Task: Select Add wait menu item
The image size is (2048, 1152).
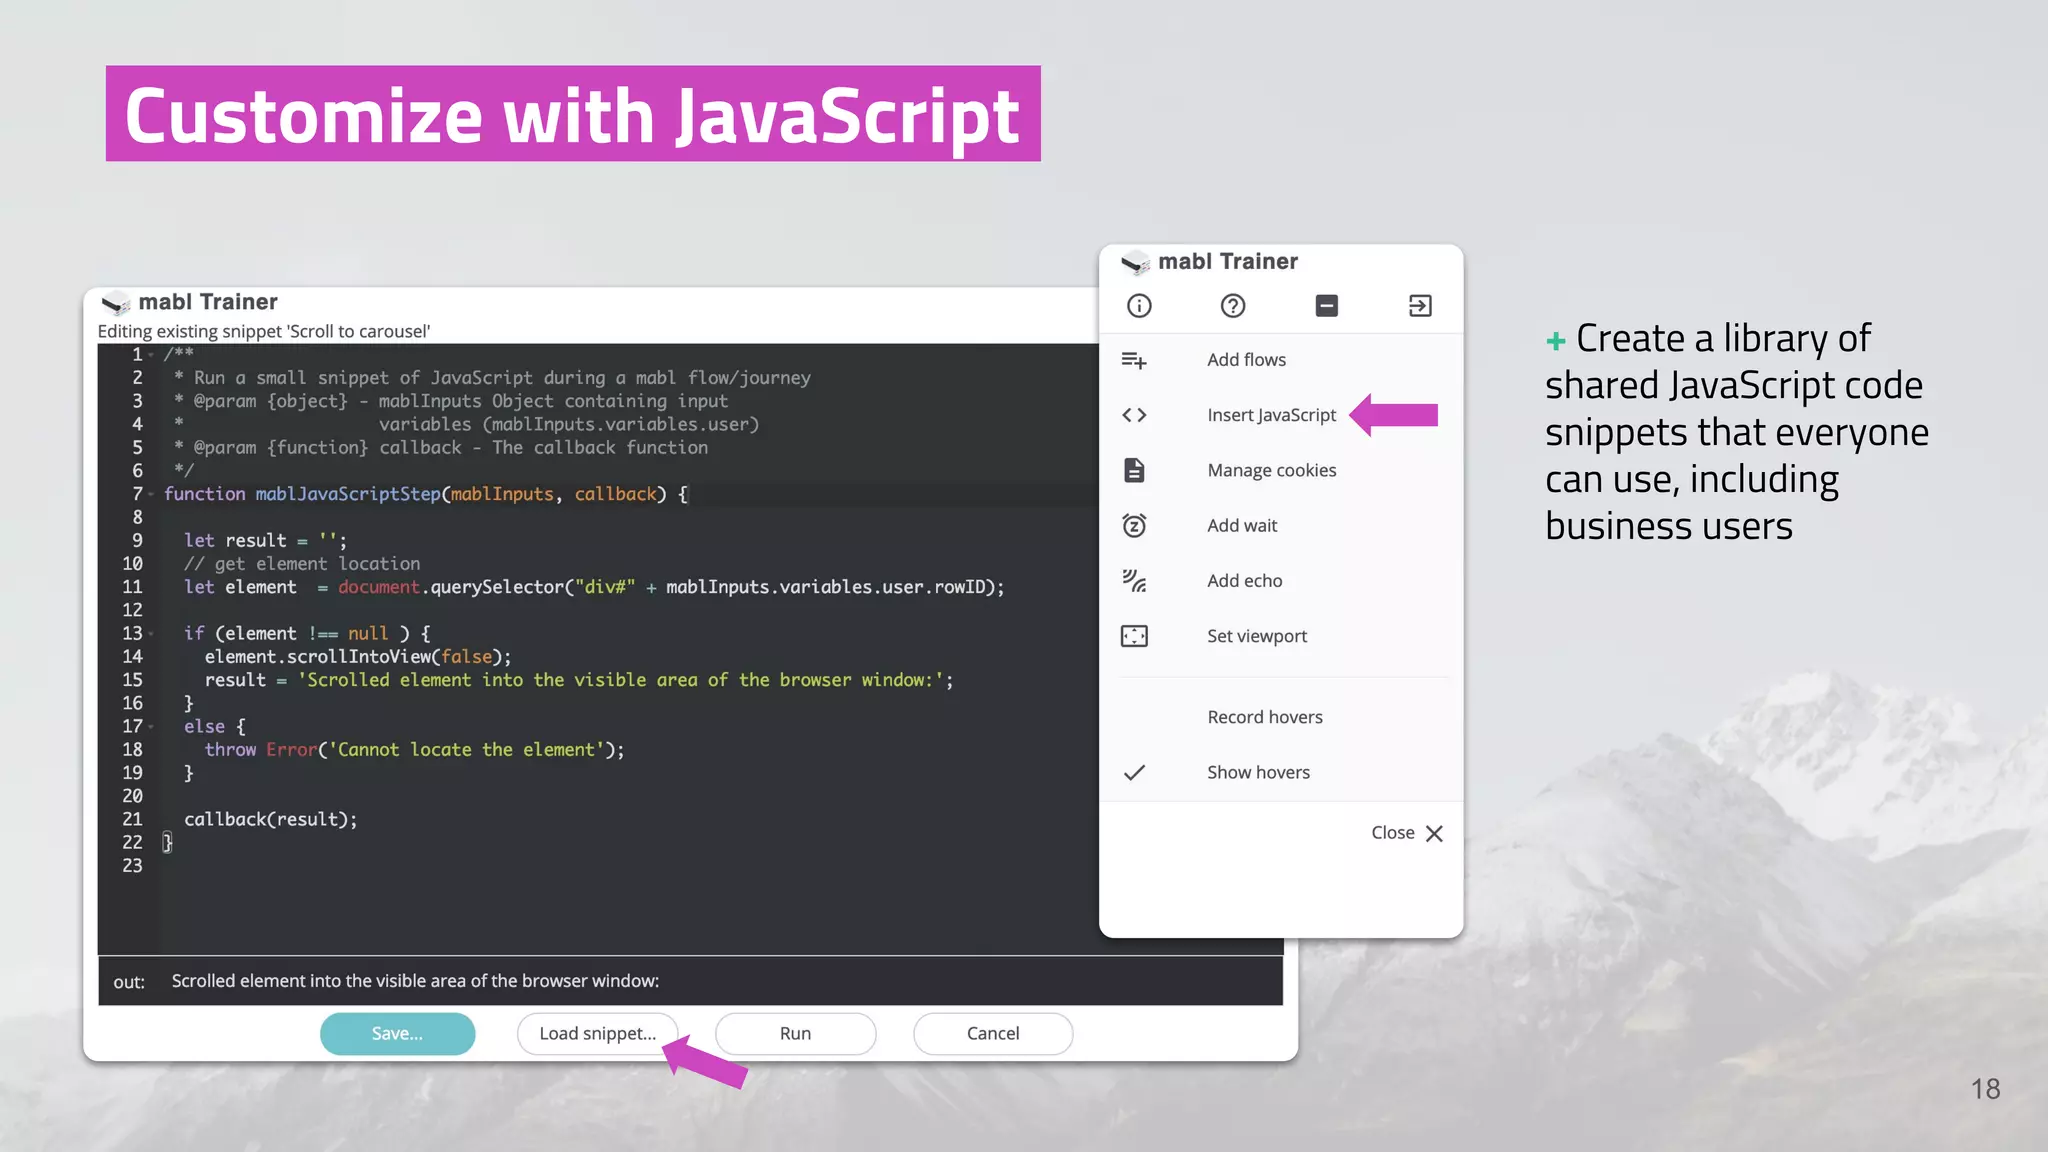Action: pos(1241,525)
